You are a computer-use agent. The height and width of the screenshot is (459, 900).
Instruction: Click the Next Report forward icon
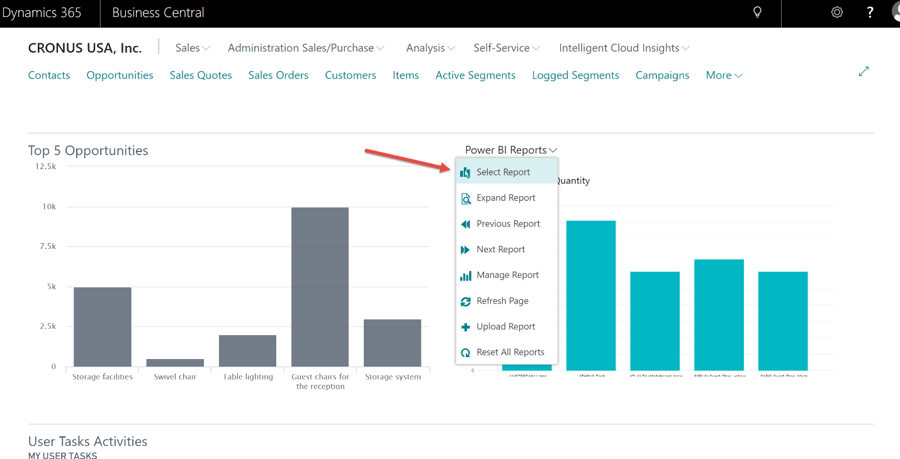pyautogui.click(x=465, y=250)
